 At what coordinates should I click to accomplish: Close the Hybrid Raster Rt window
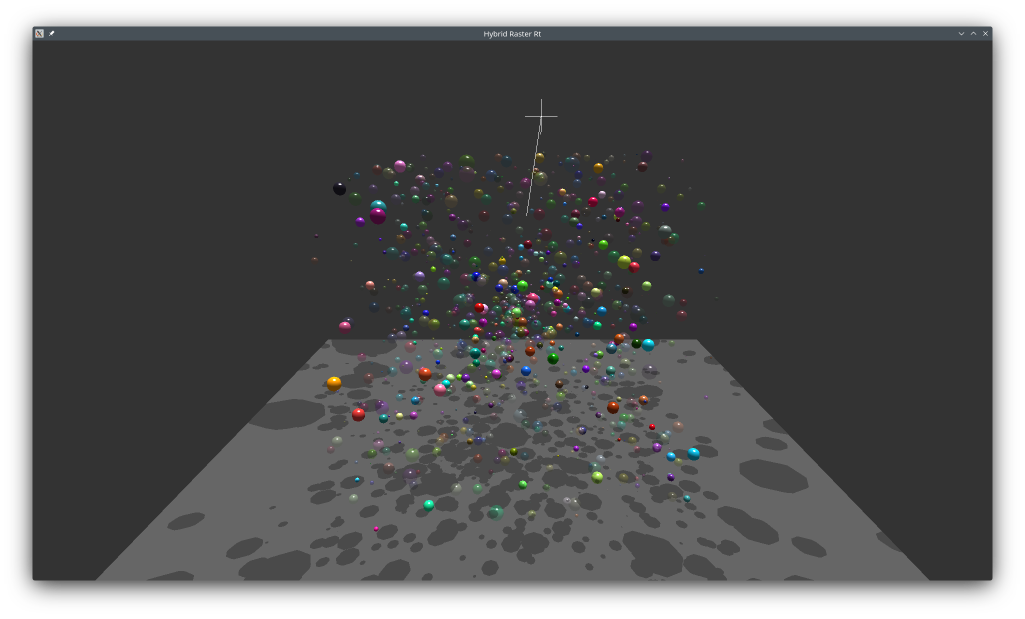click(x=985, y=33)
